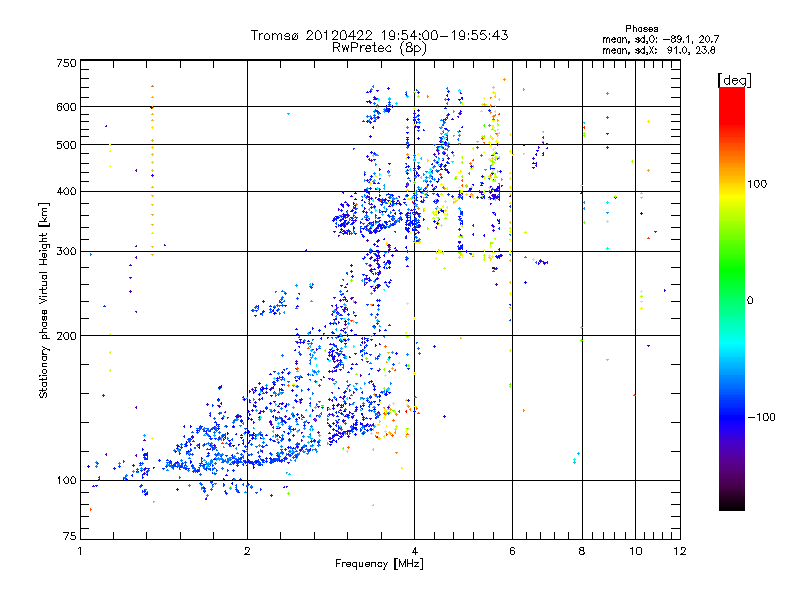The width and height of the screenshot is (800, 600).
Task: Click the 'Phases' header label
Action: pyautogui.click(x=641, y=29)
